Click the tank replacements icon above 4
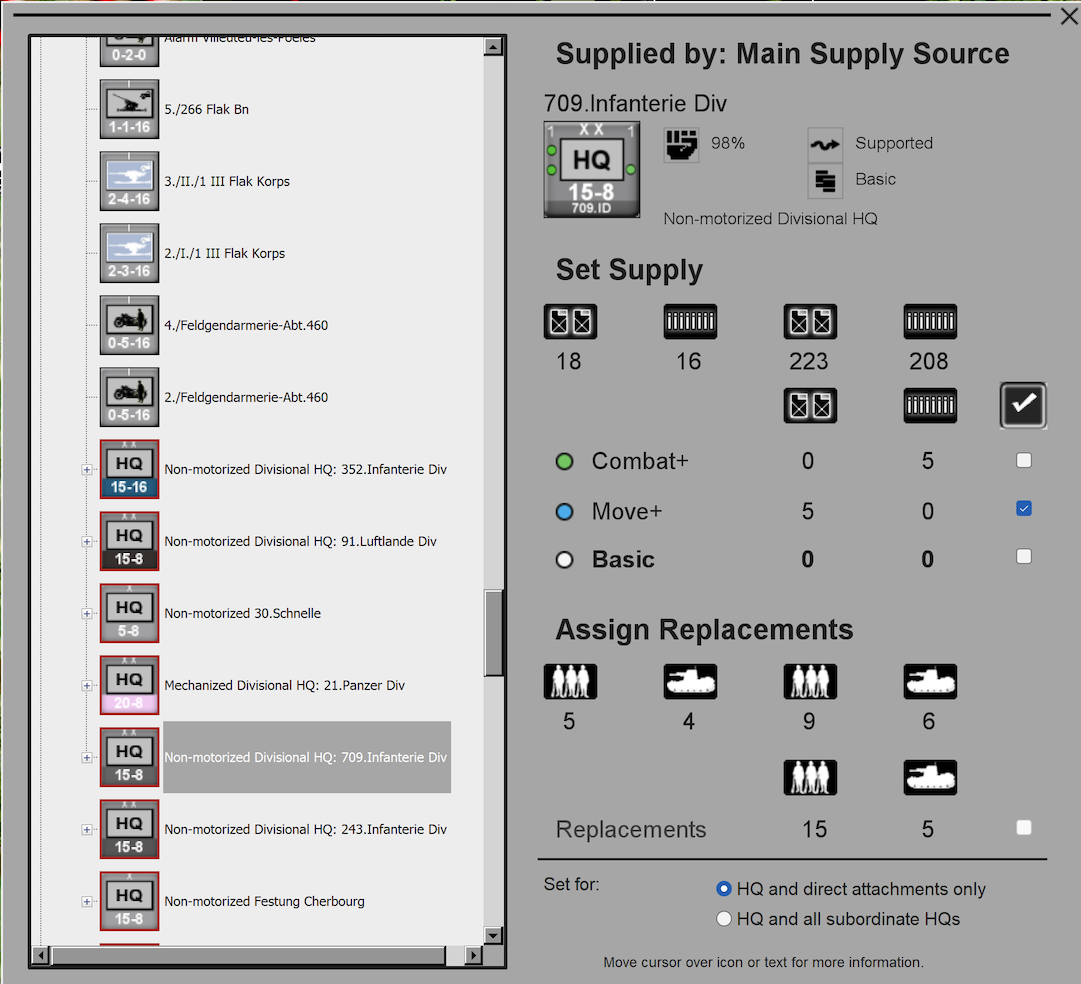 pos(690,681)
